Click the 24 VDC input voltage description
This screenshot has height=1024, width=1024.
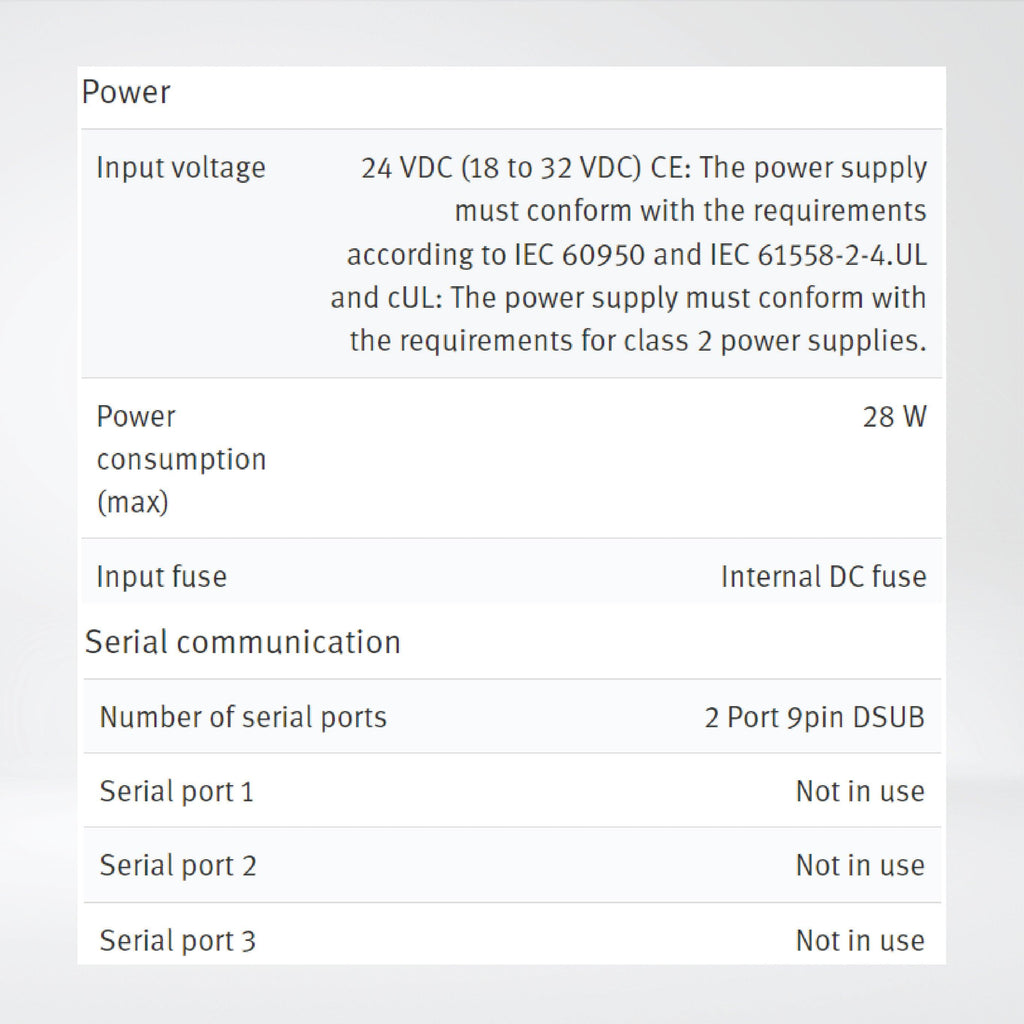[628, 254]
